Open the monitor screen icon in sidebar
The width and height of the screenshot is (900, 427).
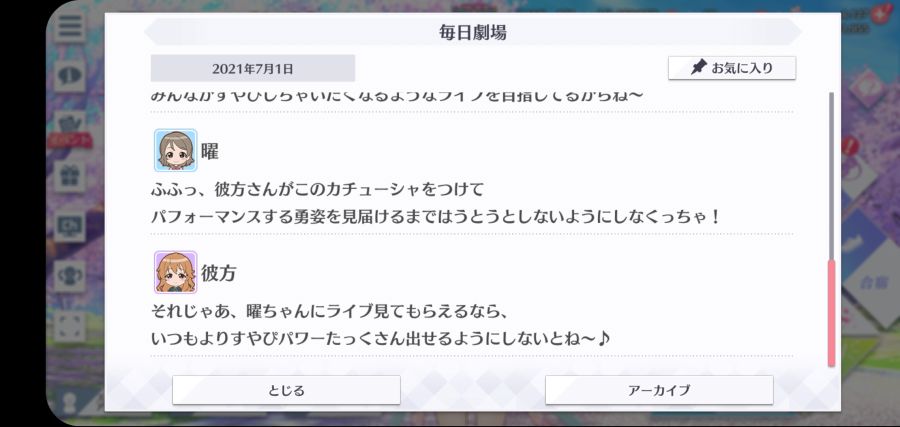click(70, 226)
